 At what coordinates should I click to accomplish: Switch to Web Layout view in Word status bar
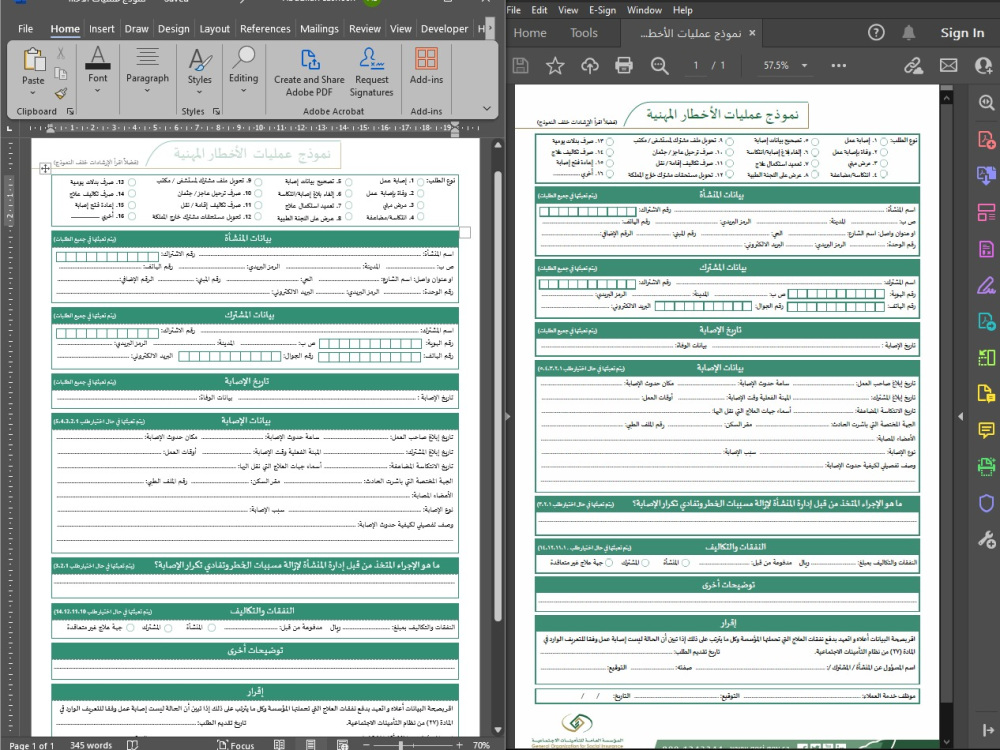[342, 744]
